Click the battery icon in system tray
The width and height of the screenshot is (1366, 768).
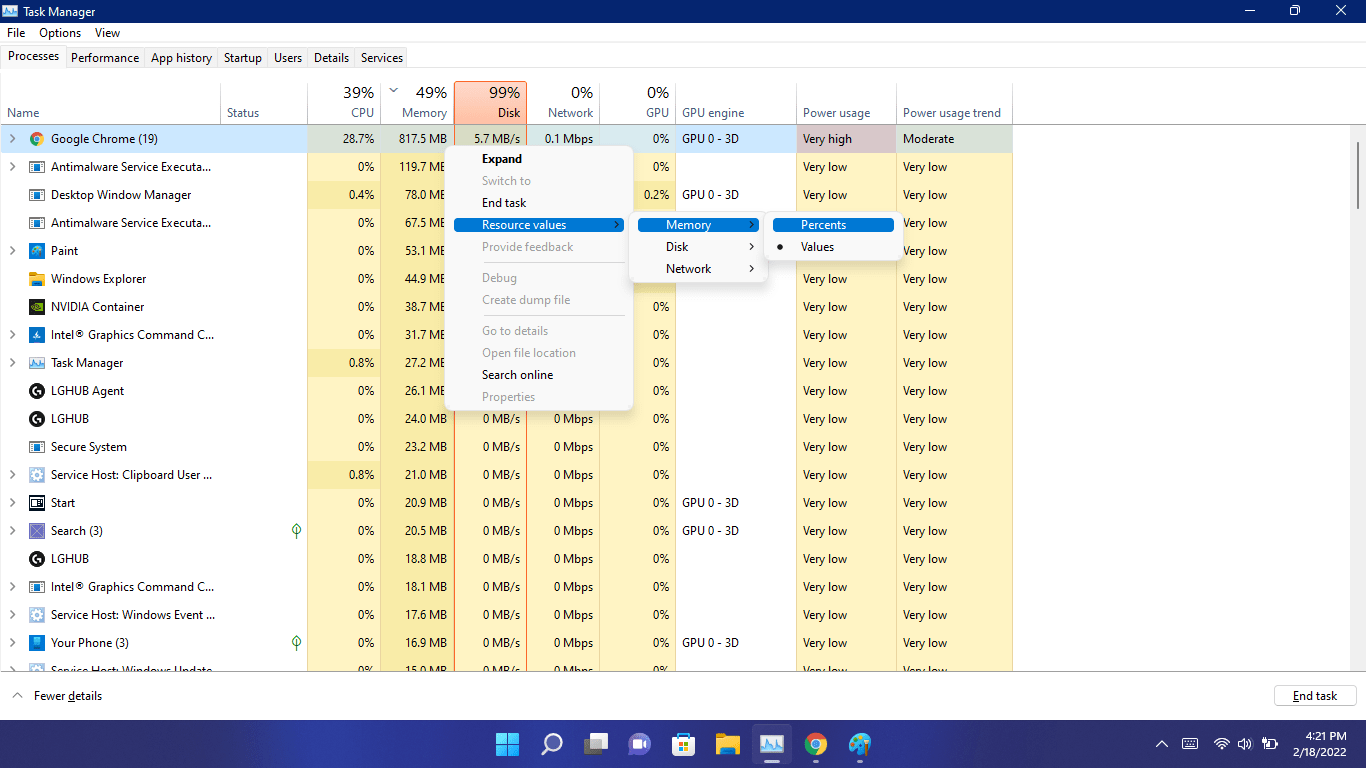(x=1270, y=744)
